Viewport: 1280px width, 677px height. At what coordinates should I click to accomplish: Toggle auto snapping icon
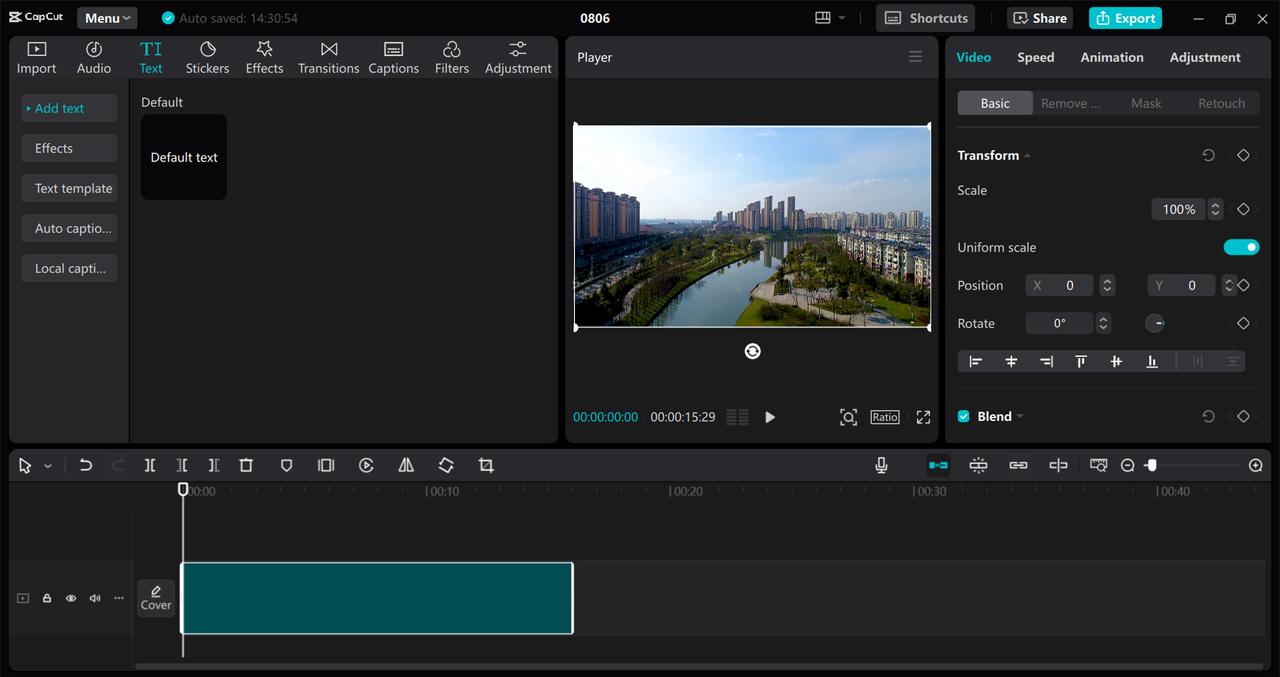click(978, 465)
